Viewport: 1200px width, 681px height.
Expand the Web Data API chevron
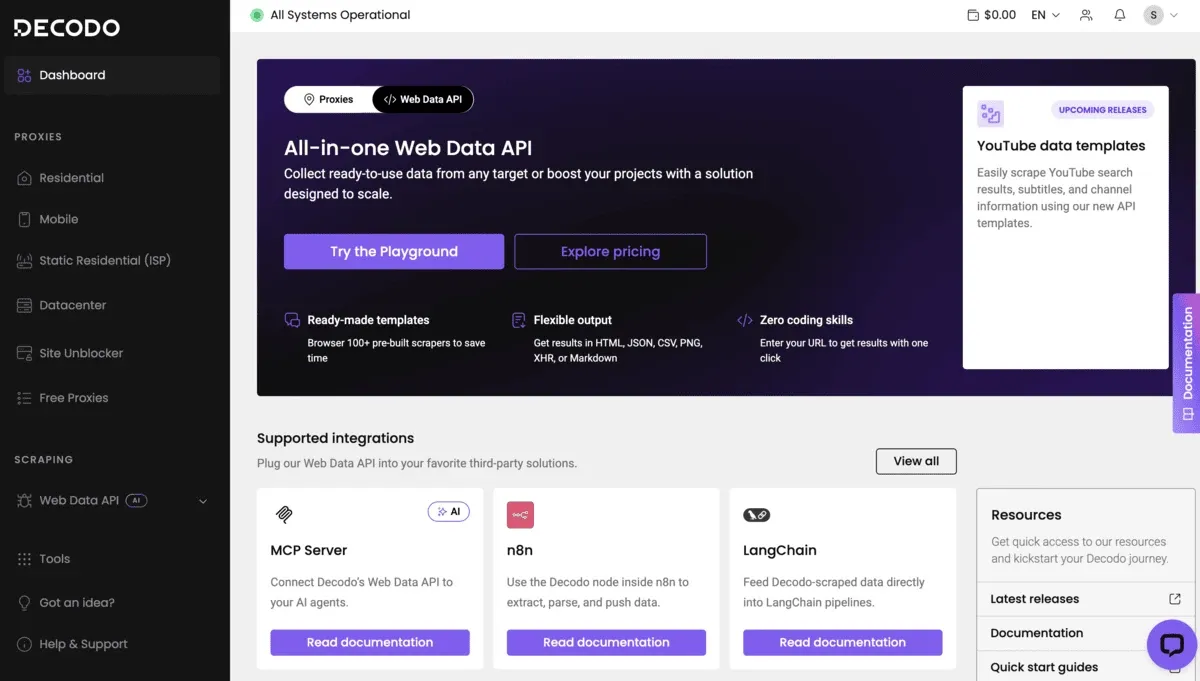203,501
